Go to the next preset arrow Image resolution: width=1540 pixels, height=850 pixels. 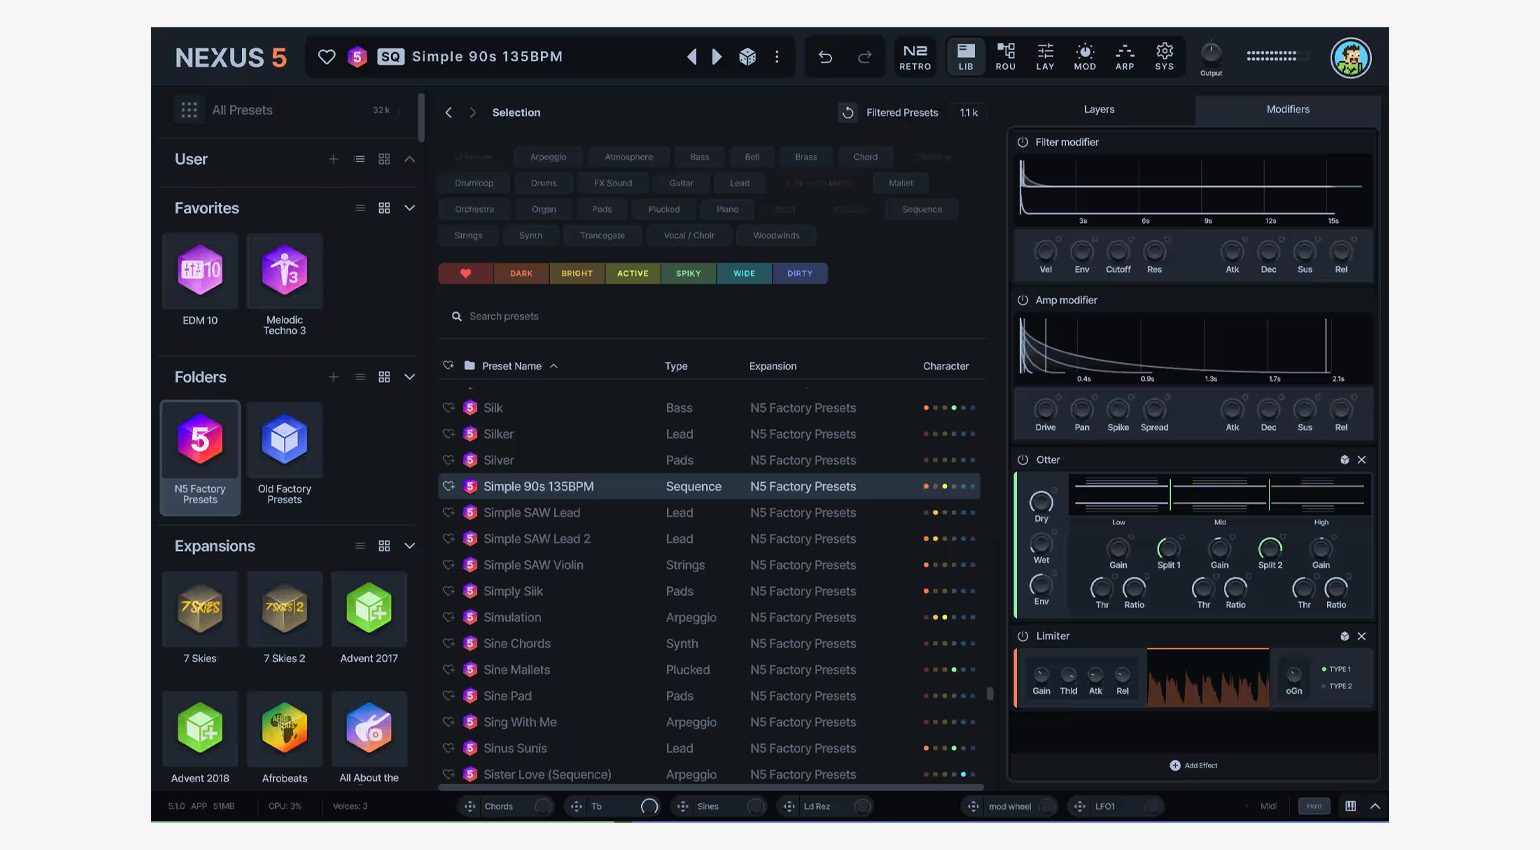coord(717,57)
